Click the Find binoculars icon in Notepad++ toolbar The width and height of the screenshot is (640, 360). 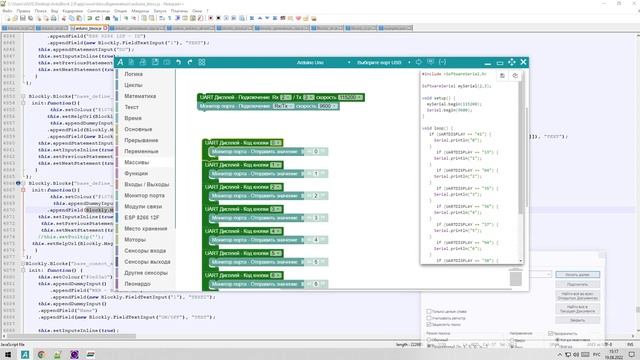(x=107, y=18)
